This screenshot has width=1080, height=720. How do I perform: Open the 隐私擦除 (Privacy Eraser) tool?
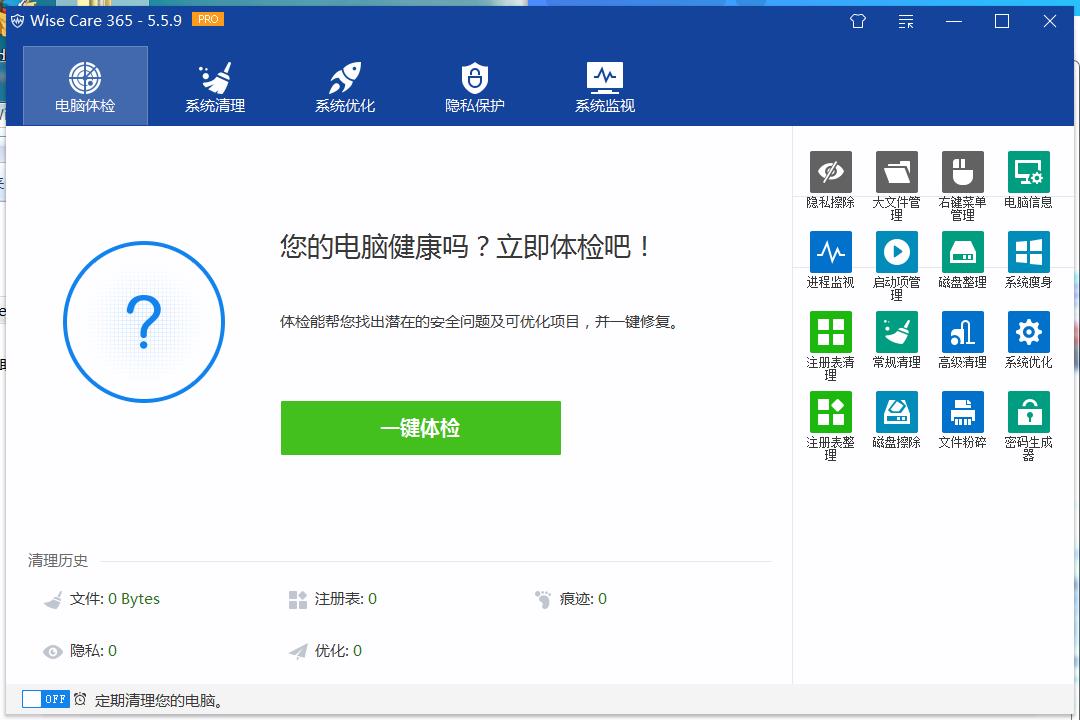830,170
